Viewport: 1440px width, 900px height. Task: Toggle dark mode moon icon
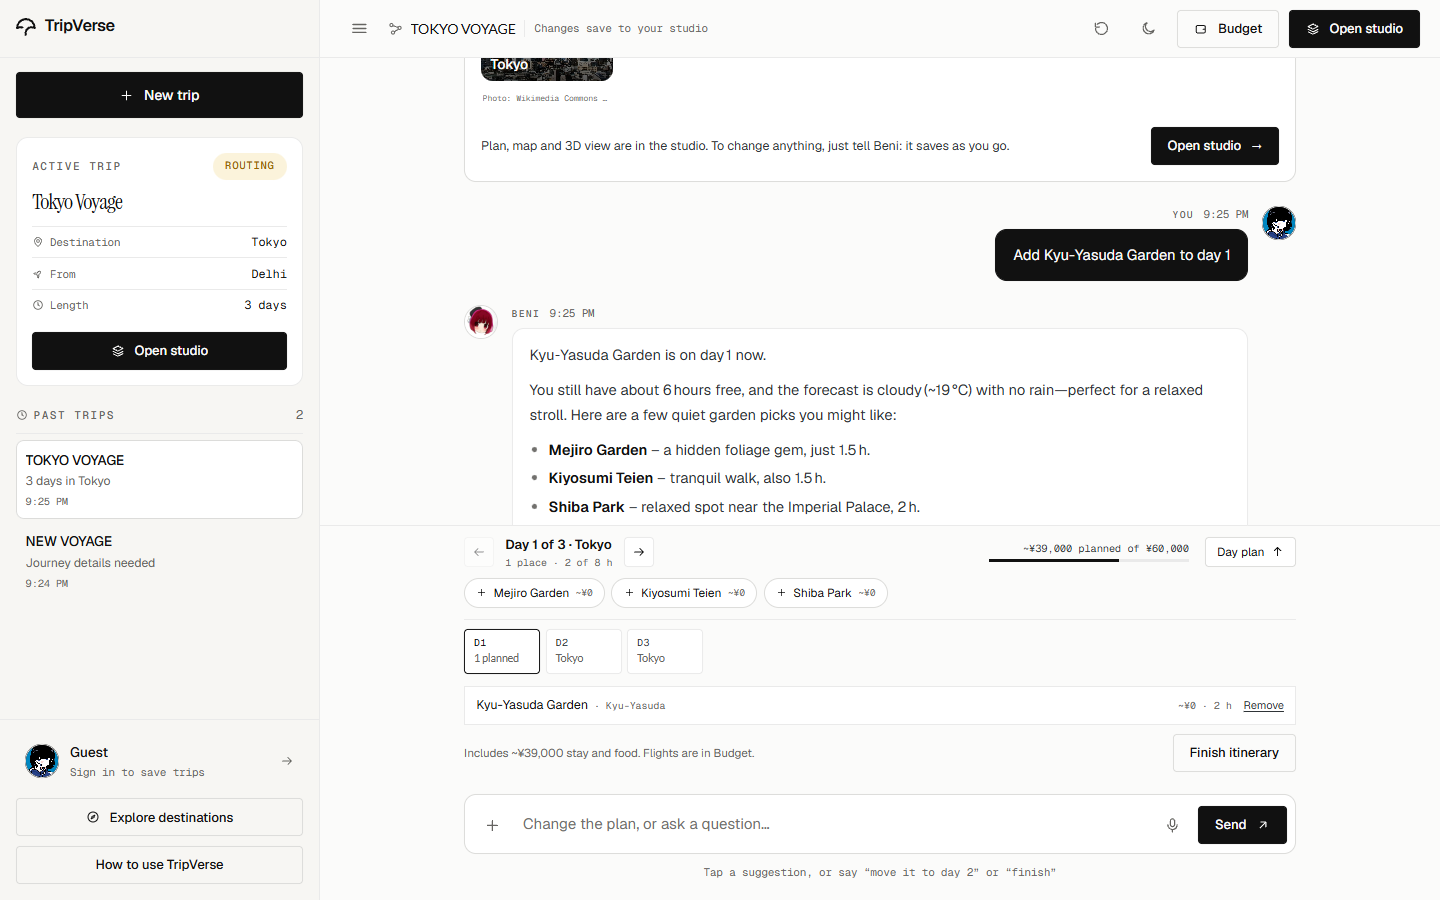coord(1148,29)
